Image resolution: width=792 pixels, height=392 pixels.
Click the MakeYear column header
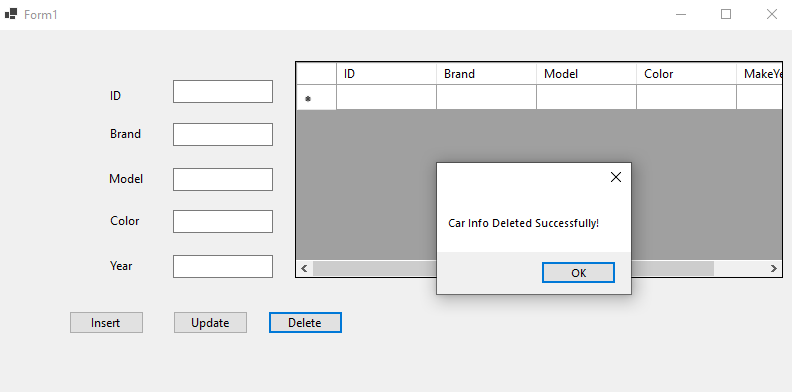pyautogui.click(x=759, y=74)
